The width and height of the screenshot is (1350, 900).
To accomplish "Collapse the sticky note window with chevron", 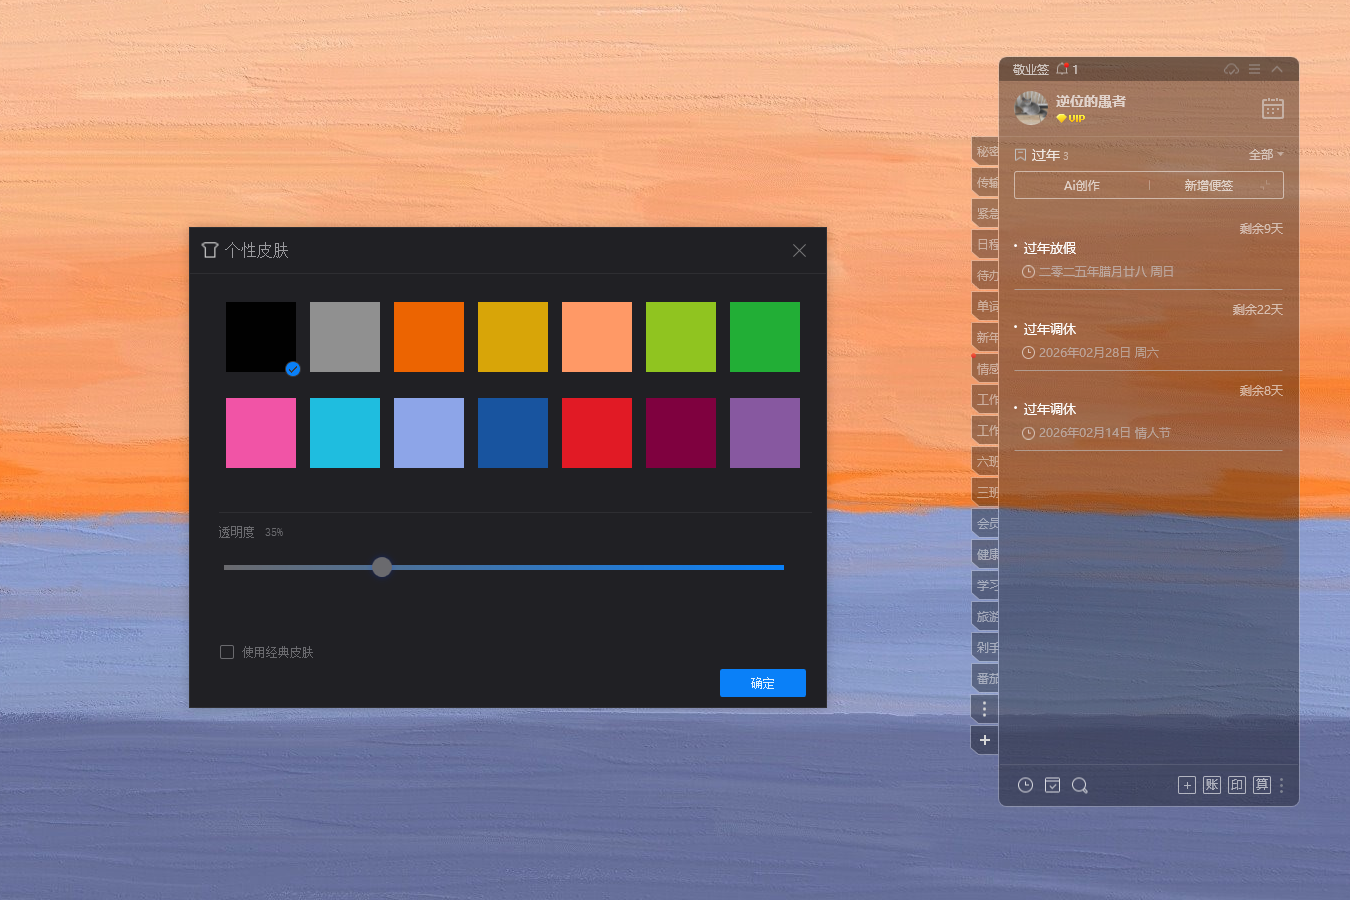I will (x=1277, y=69).
